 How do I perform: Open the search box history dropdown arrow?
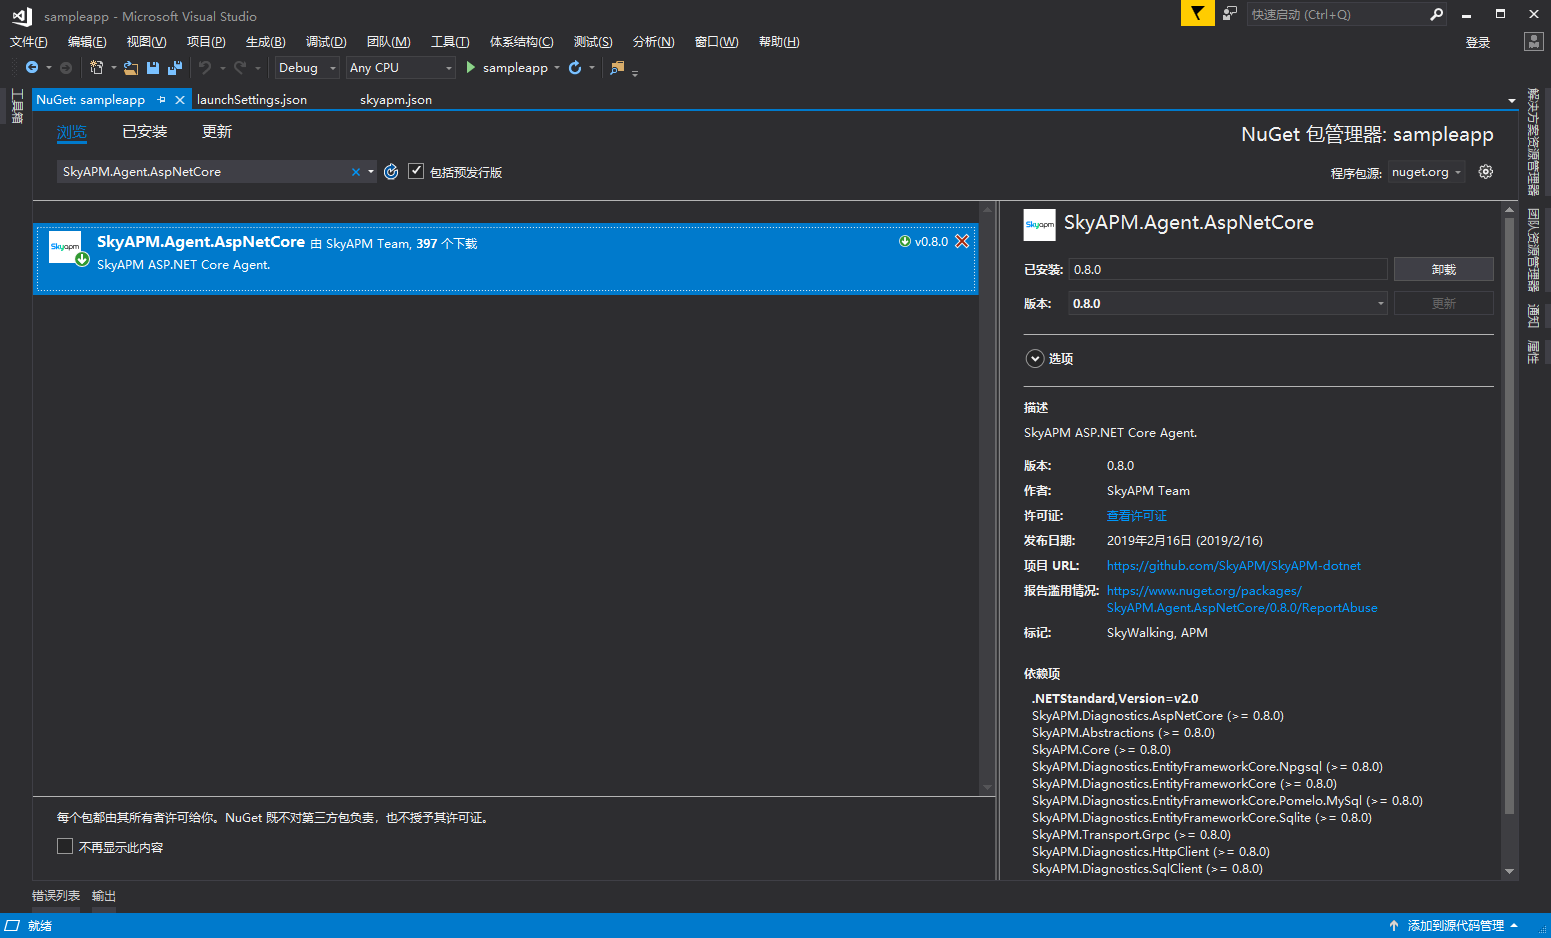click(x=371, y=172)
